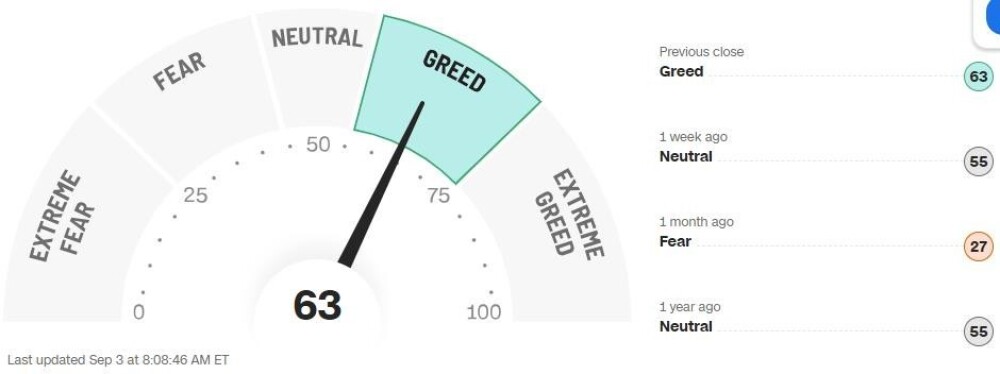Click the Last updated timestamp text
1000x374 pixels.
[118, 360]
